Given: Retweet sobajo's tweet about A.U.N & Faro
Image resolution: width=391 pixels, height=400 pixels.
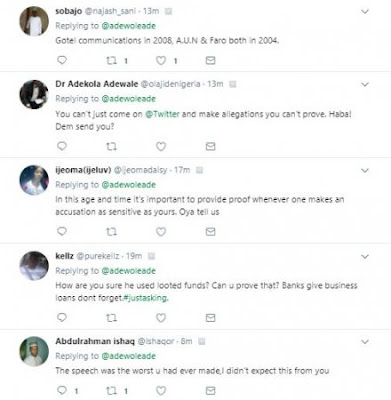Looking at the screenshot, I should point(111,61).
